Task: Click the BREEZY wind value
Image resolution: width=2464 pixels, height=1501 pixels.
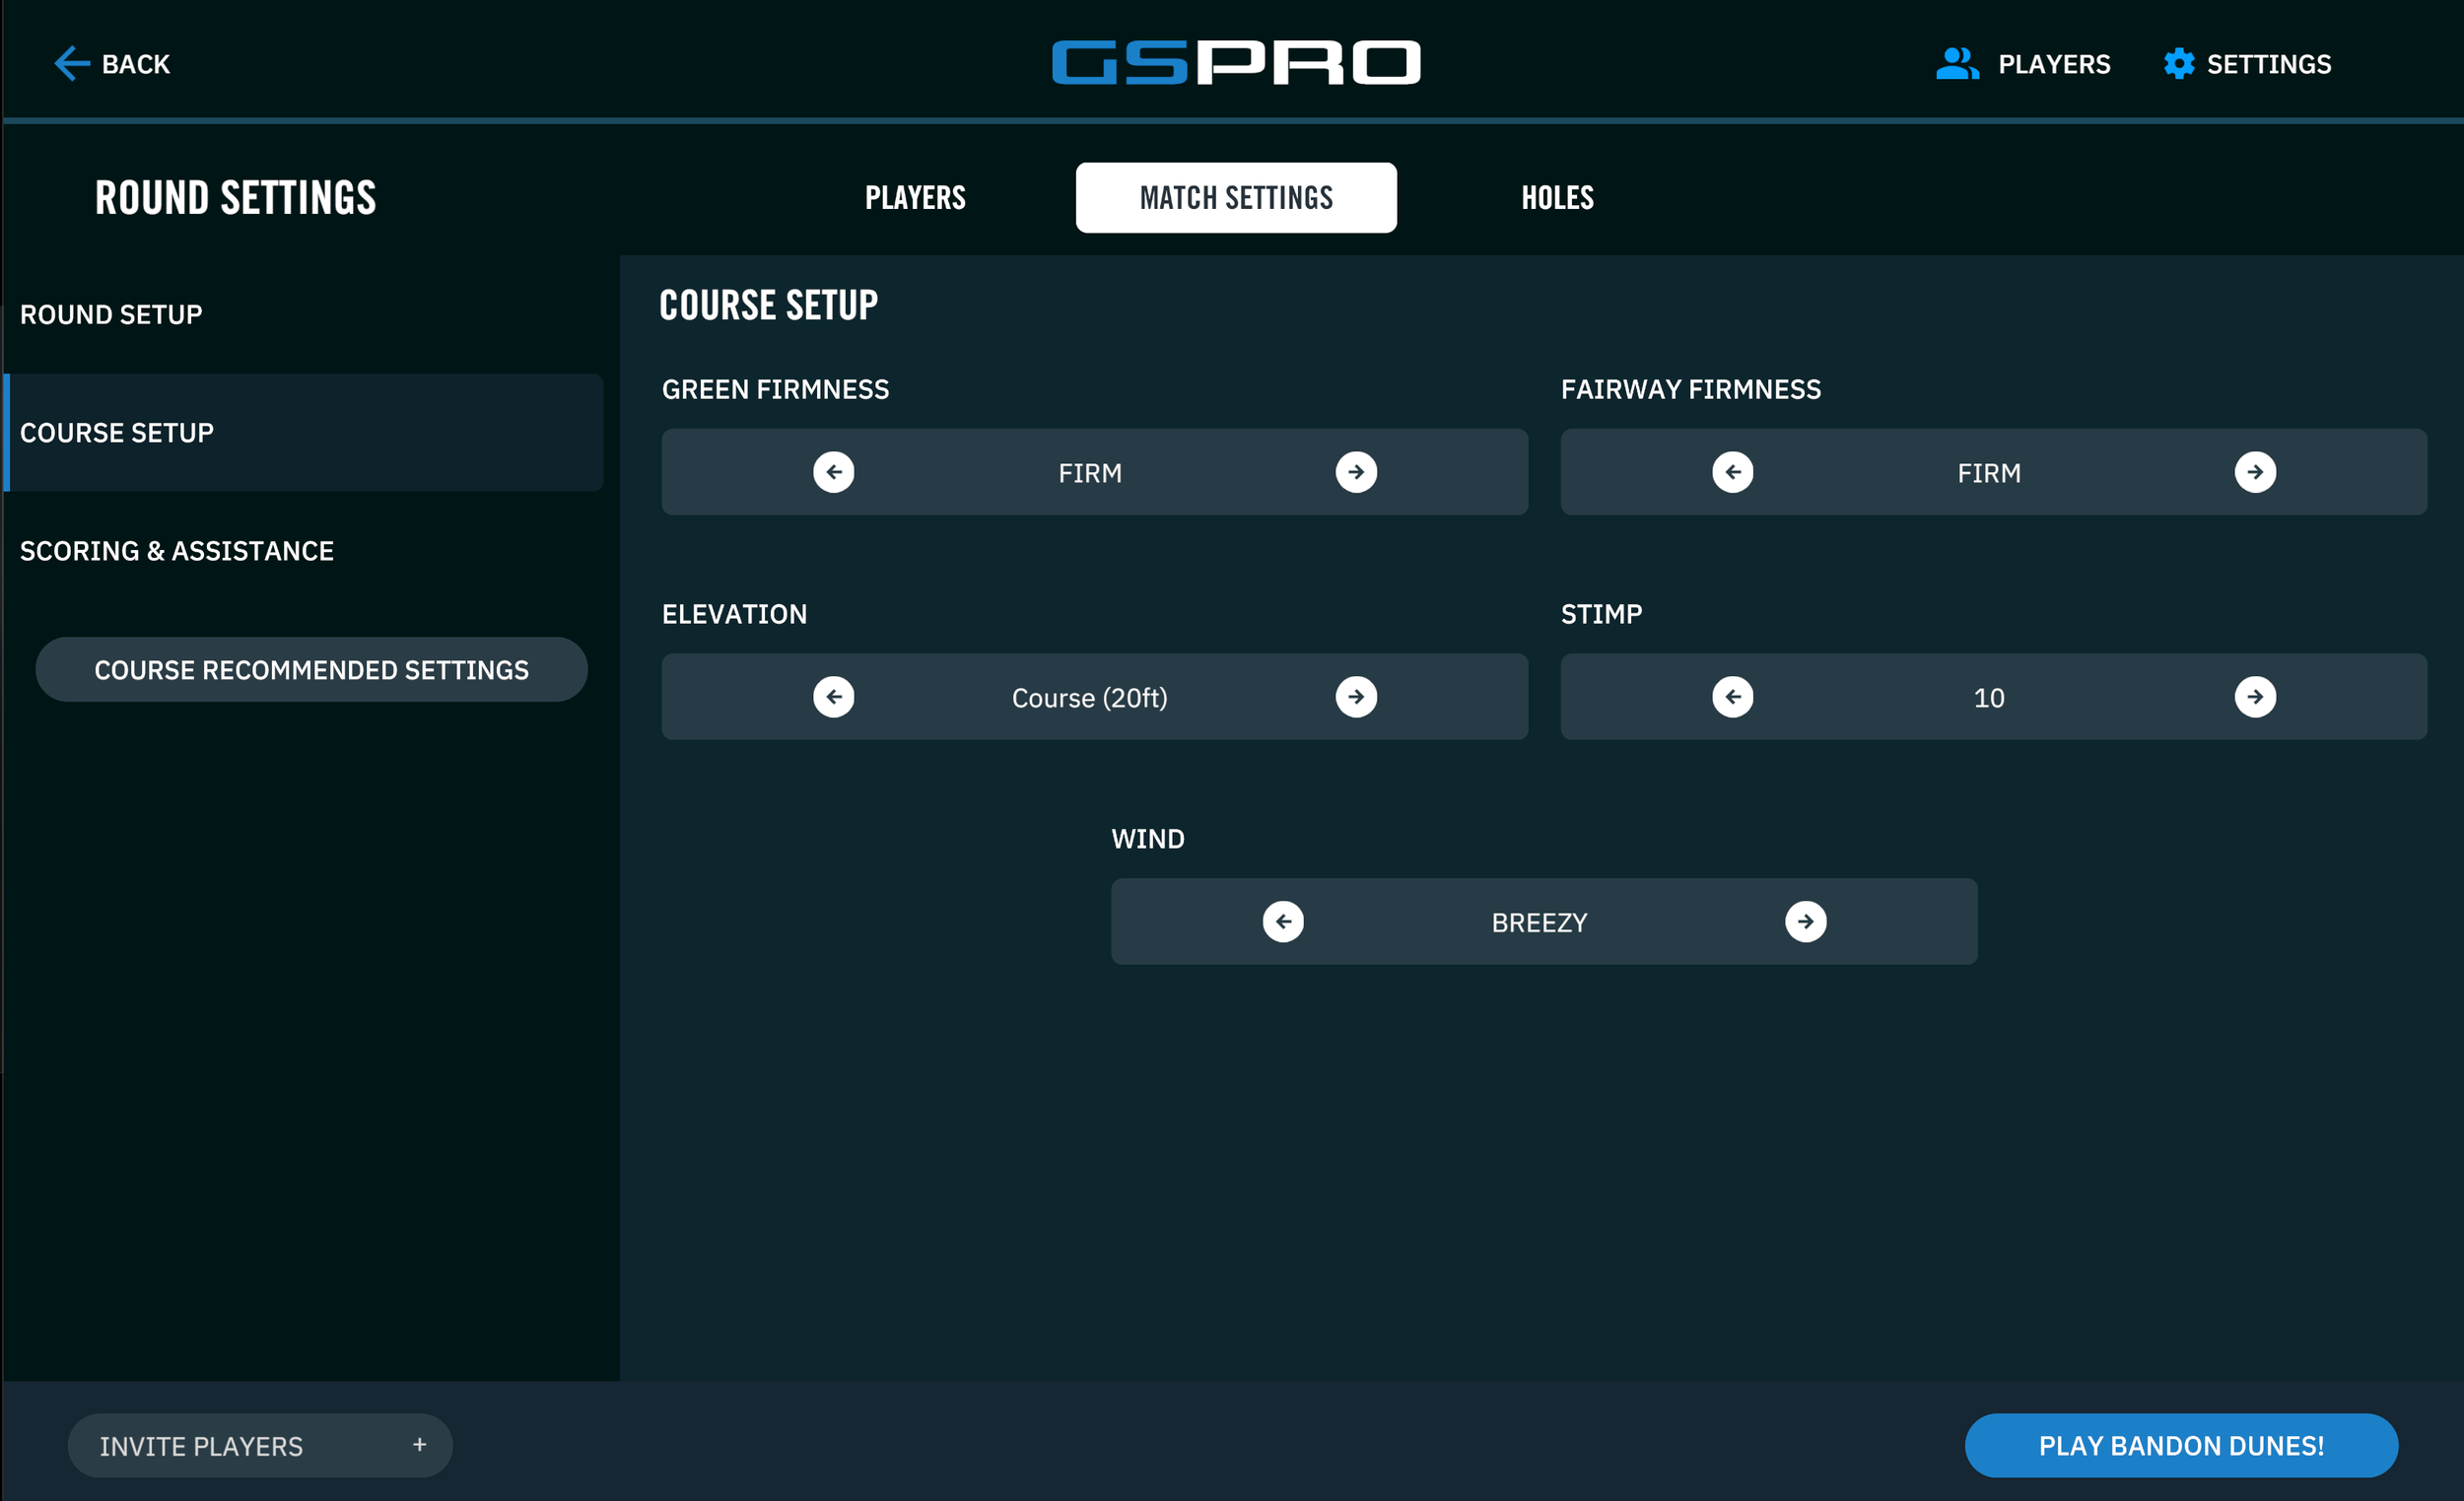Action: coord(1539,922)
